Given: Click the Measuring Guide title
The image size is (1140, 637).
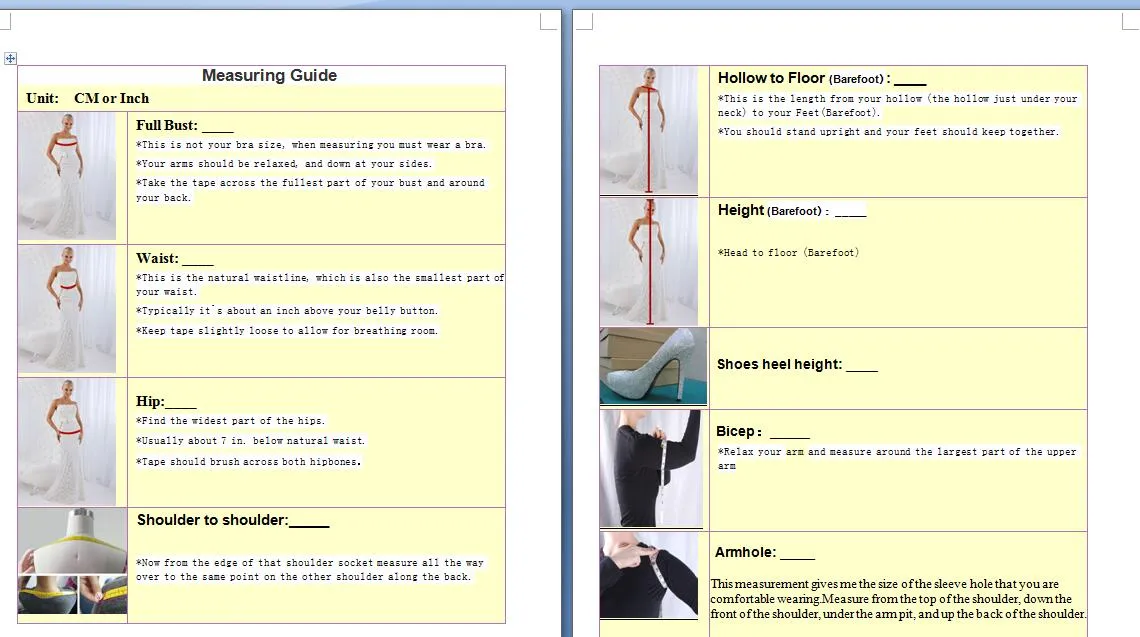Looking at the screenshot, I should click(x=269, y=76).
